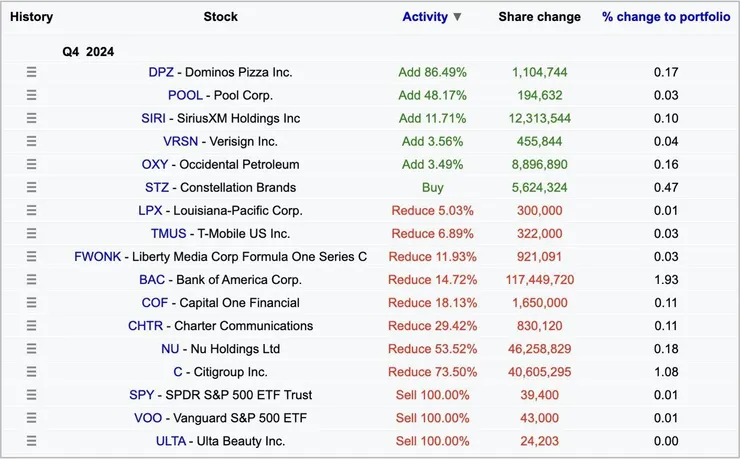Click the SPY ticker link
The image size is (740, 459).
click(x=142, y=395)
